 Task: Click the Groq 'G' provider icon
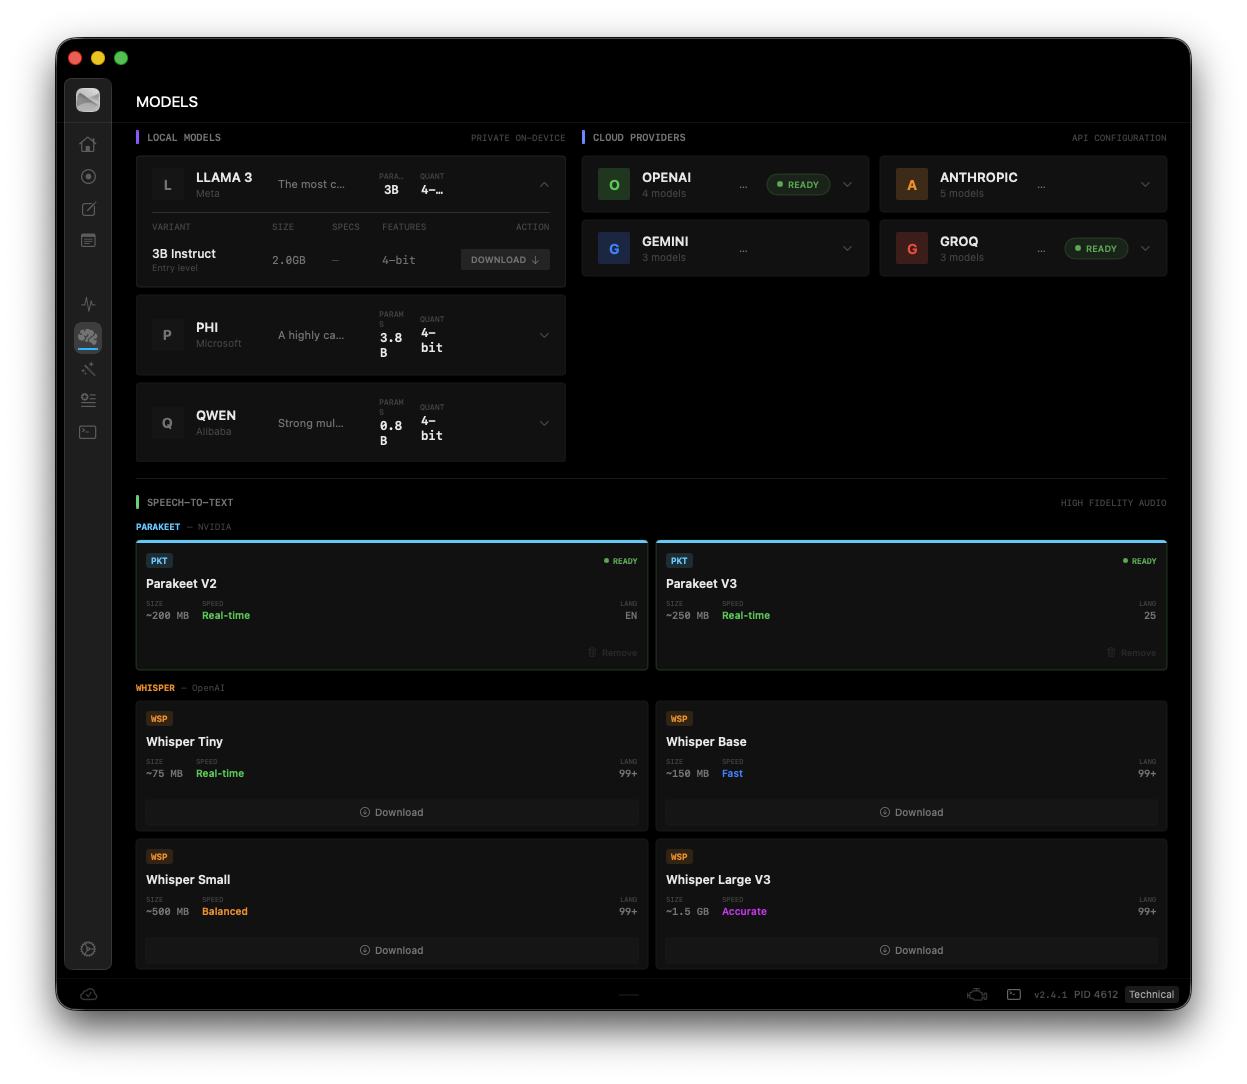pos(912,248)
